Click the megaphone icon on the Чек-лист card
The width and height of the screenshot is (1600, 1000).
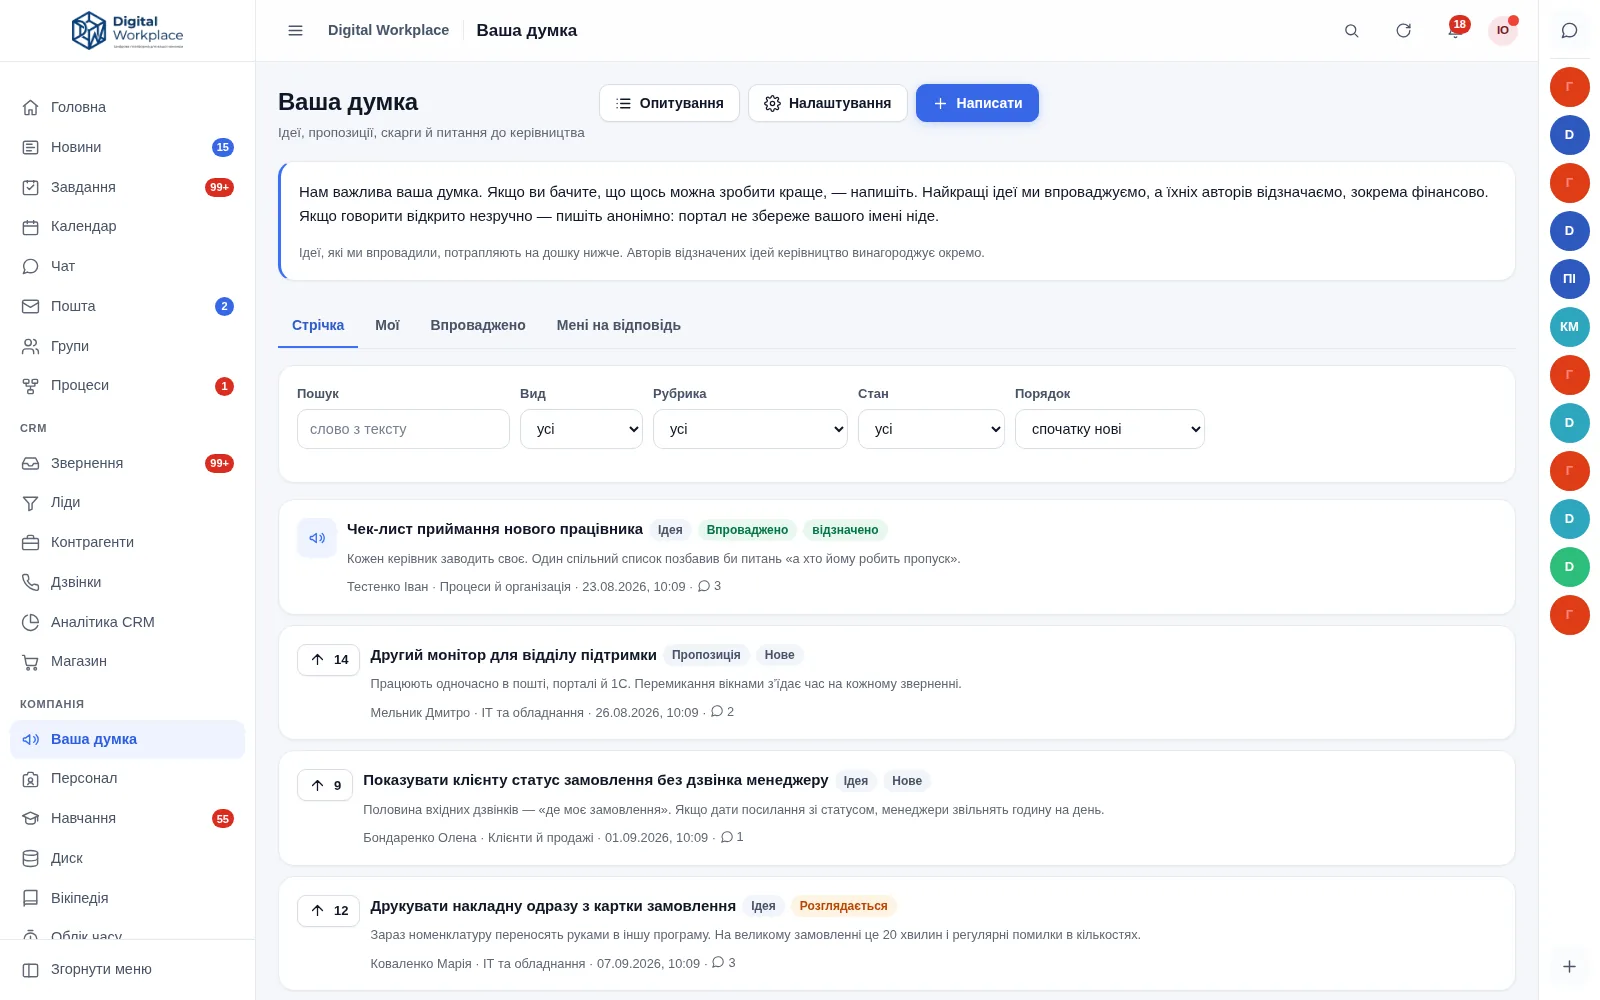(x=317, y=538)
